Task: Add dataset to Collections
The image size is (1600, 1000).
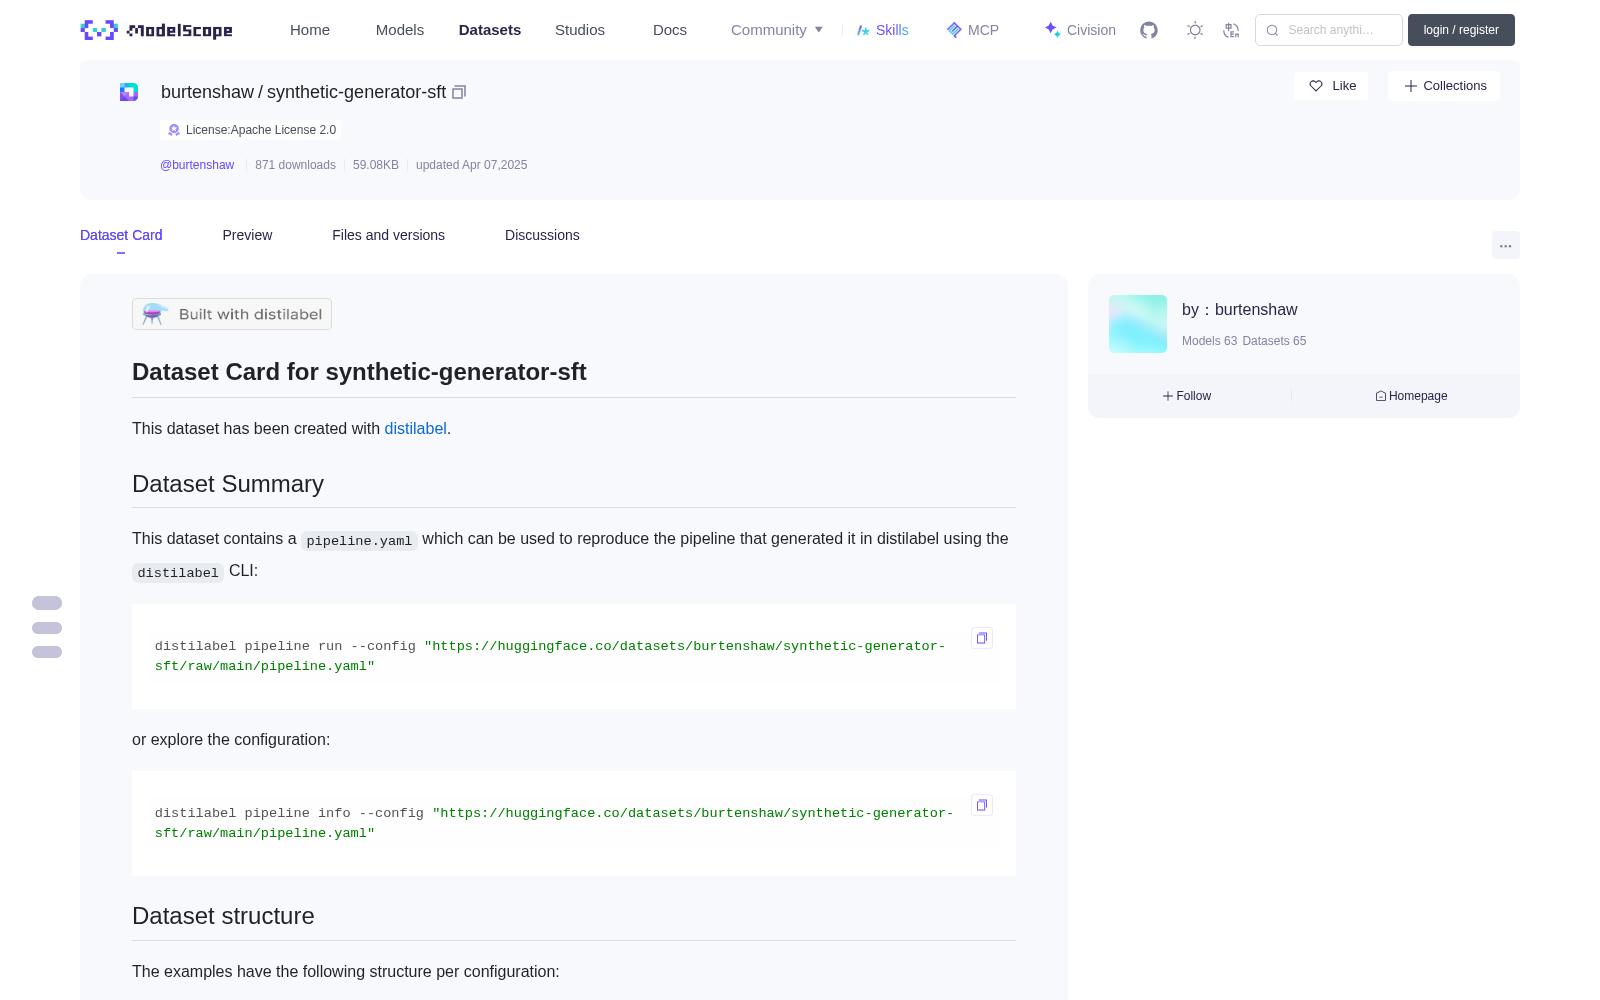Action: coord(1444,86)
